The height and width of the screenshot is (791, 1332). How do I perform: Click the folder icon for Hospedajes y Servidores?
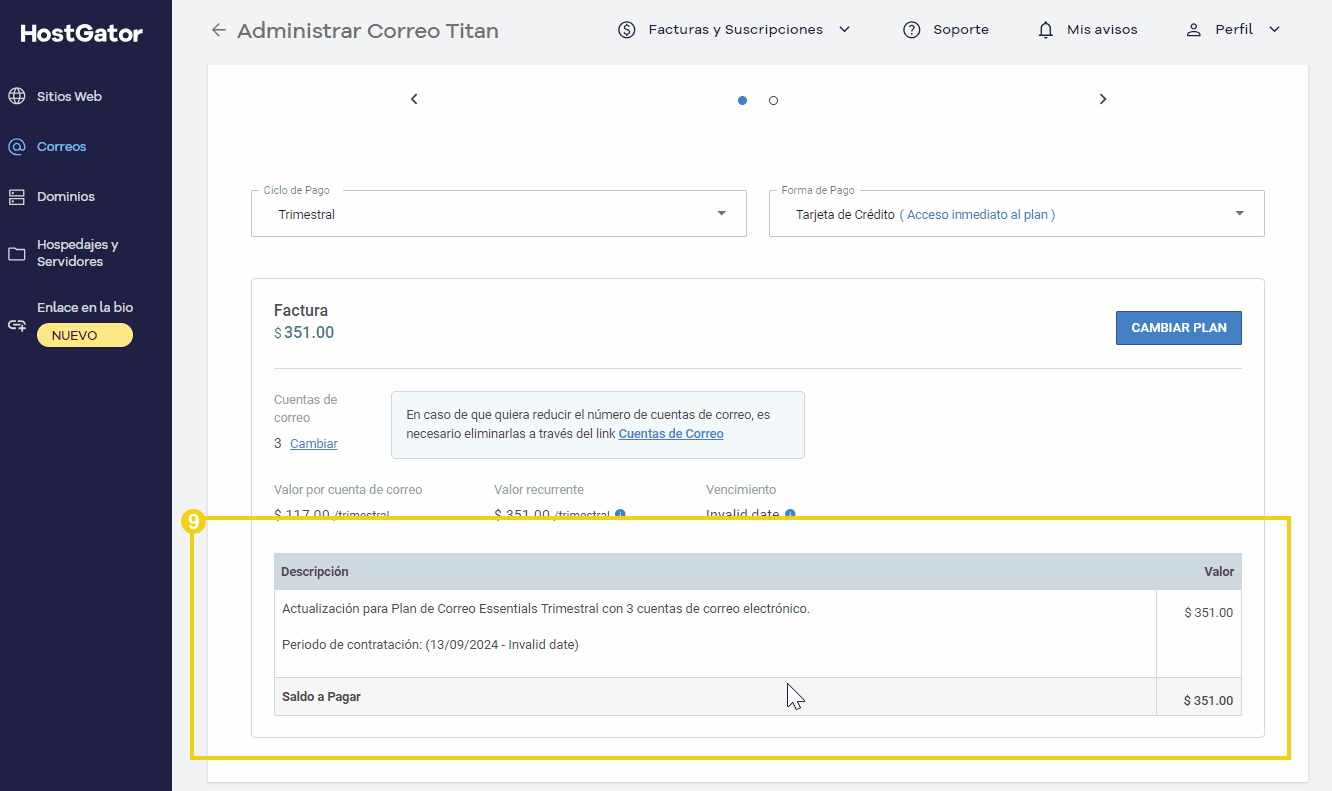[17, 253]
